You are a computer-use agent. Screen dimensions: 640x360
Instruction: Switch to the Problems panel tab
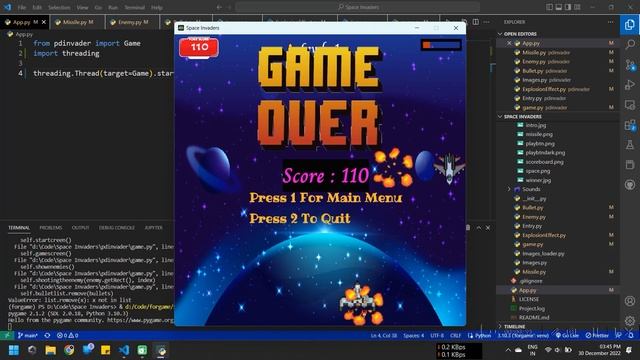tap(51, 227)
